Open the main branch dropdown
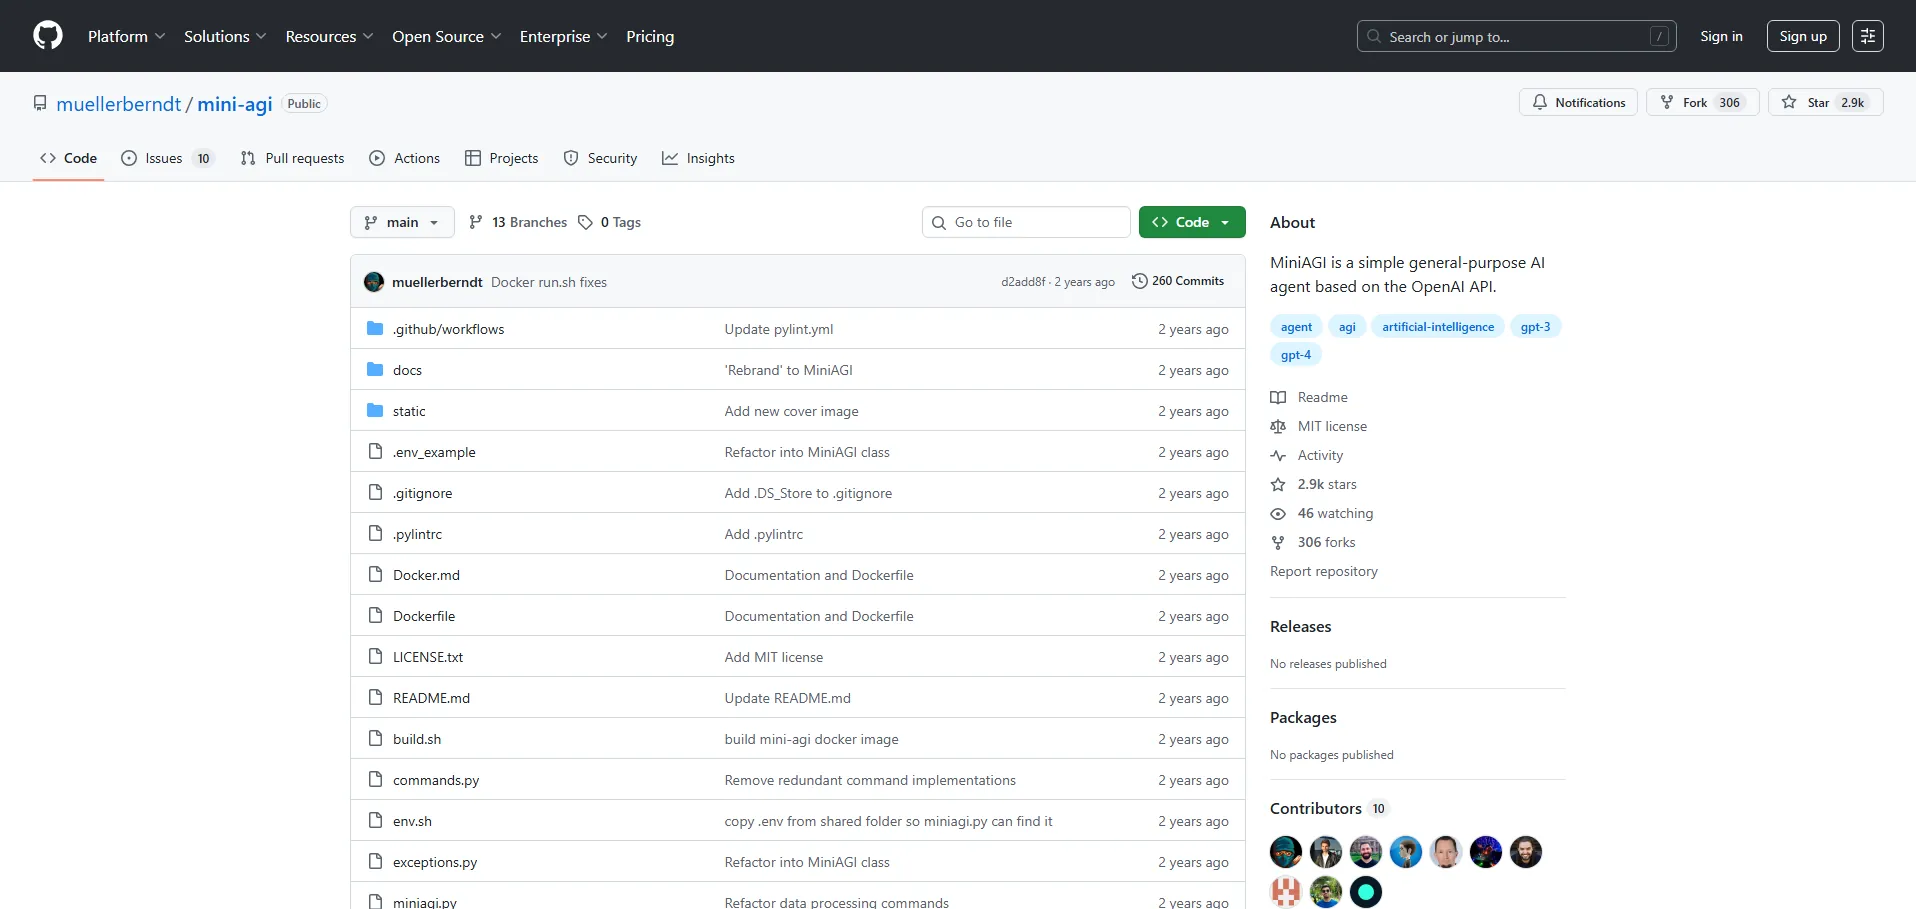 click(x=402, y=222)
